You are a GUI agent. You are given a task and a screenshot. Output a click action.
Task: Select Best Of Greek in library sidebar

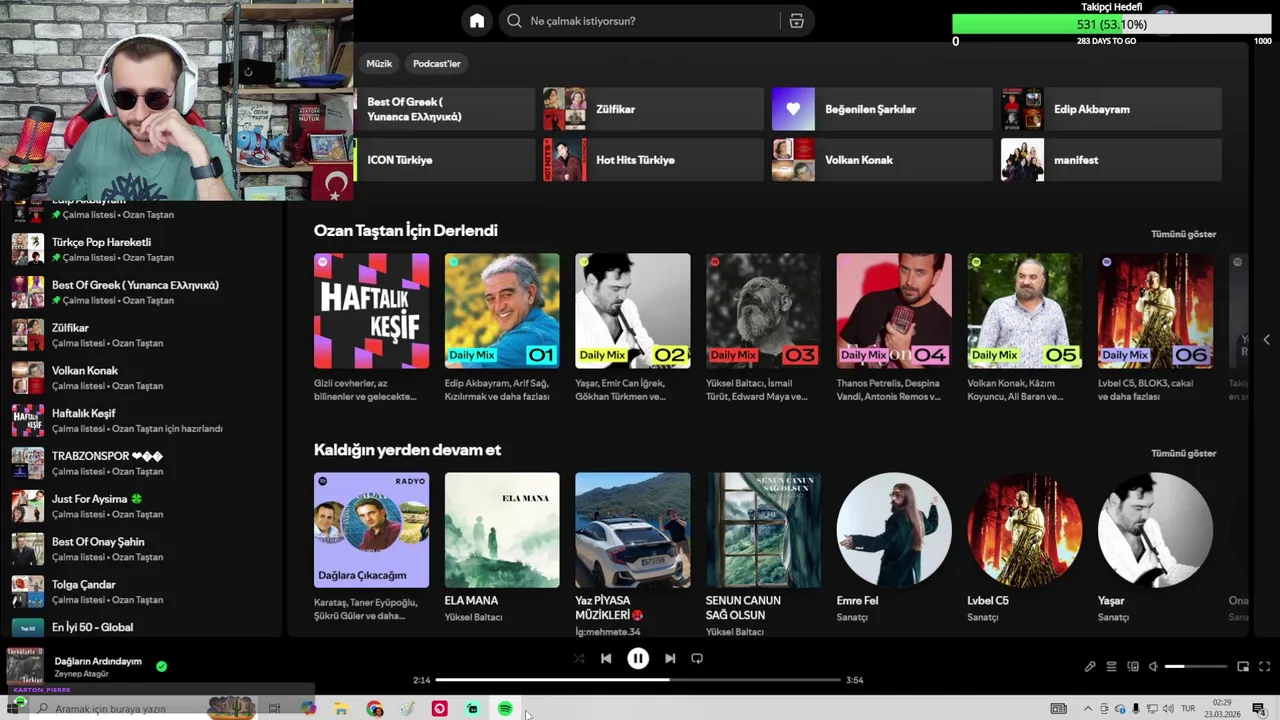pos(142,292)
